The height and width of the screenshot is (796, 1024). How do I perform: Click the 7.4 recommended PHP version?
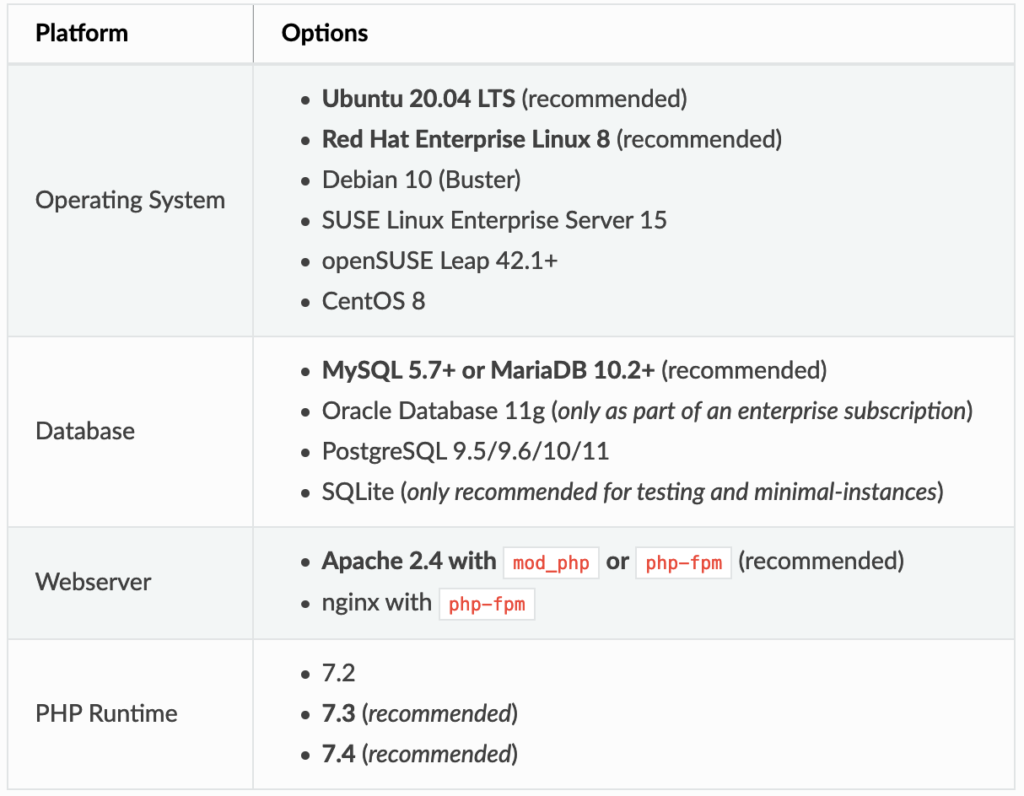click(339, 753)
